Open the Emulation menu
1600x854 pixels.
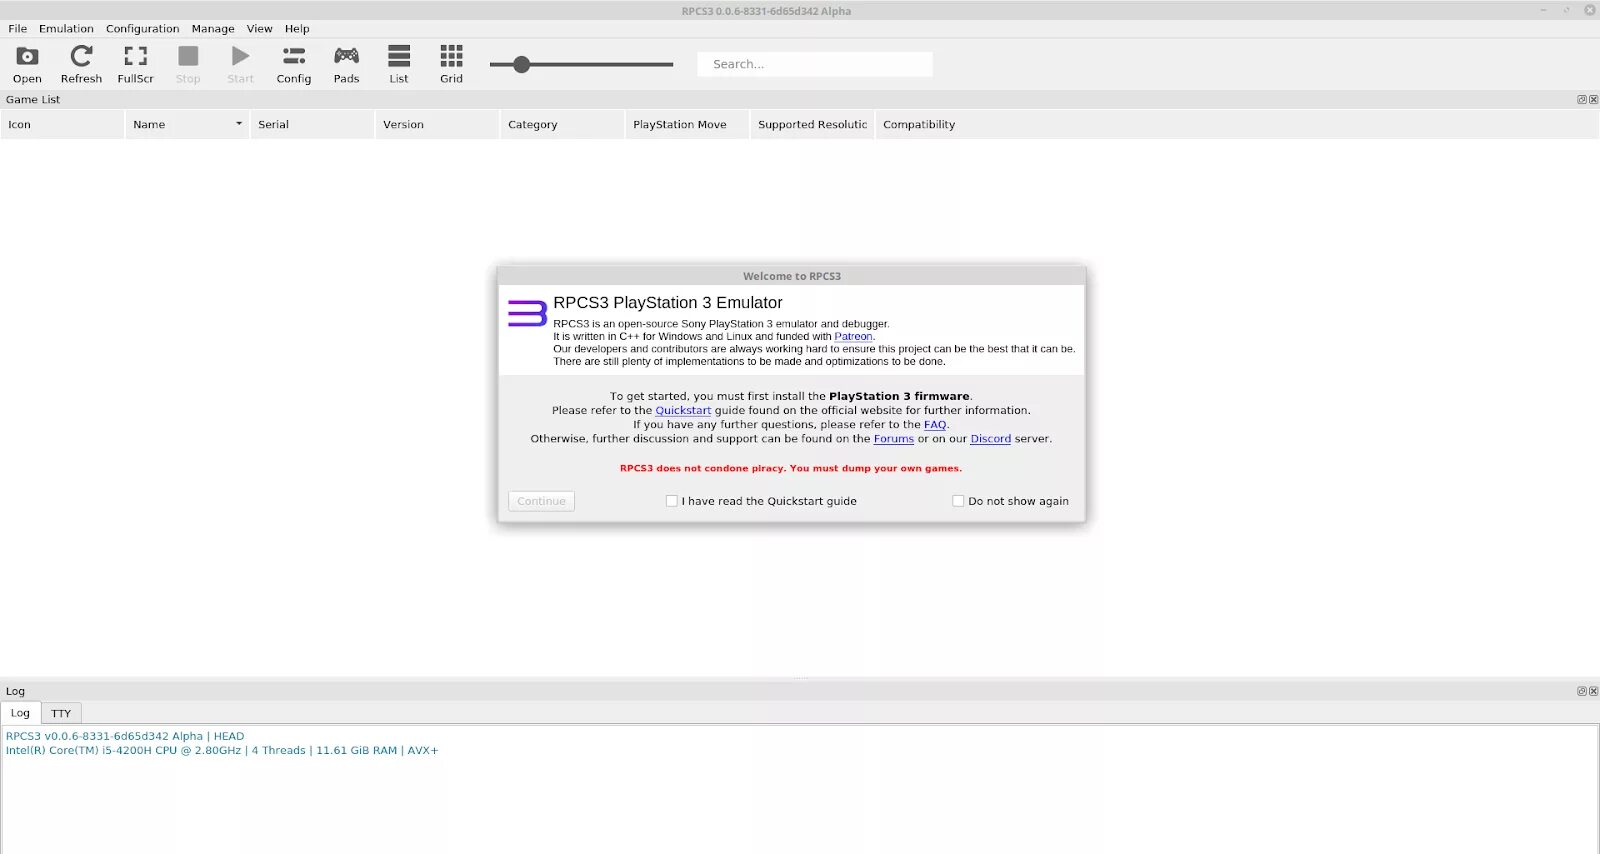66,29
